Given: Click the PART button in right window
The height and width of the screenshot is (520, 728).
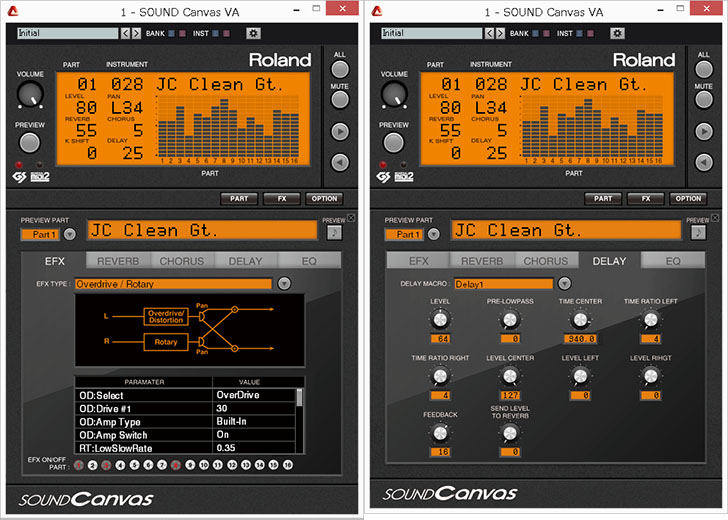Looking at the screenshot, I should 603,199.
